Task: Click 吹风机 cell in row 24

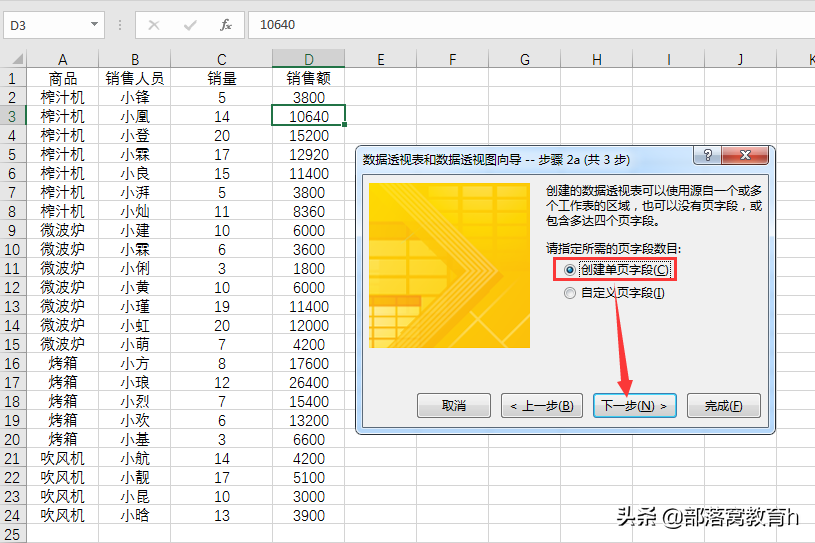Action: [62, 515]
